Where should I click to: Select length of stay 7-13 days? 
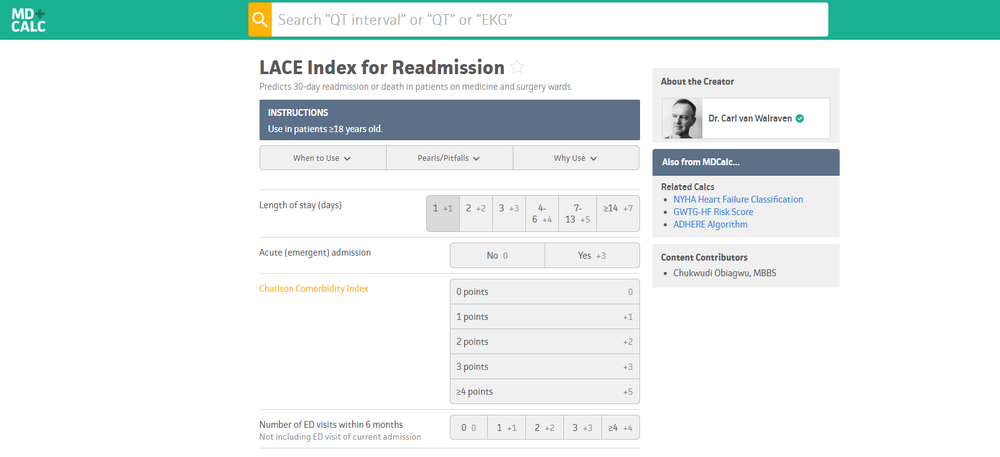(x=577, y=214)
